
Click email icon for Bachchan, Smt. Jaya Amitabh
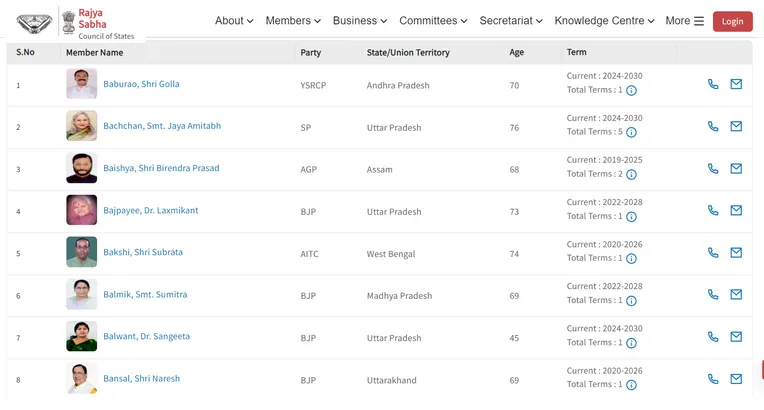click(x=736, y=126)
